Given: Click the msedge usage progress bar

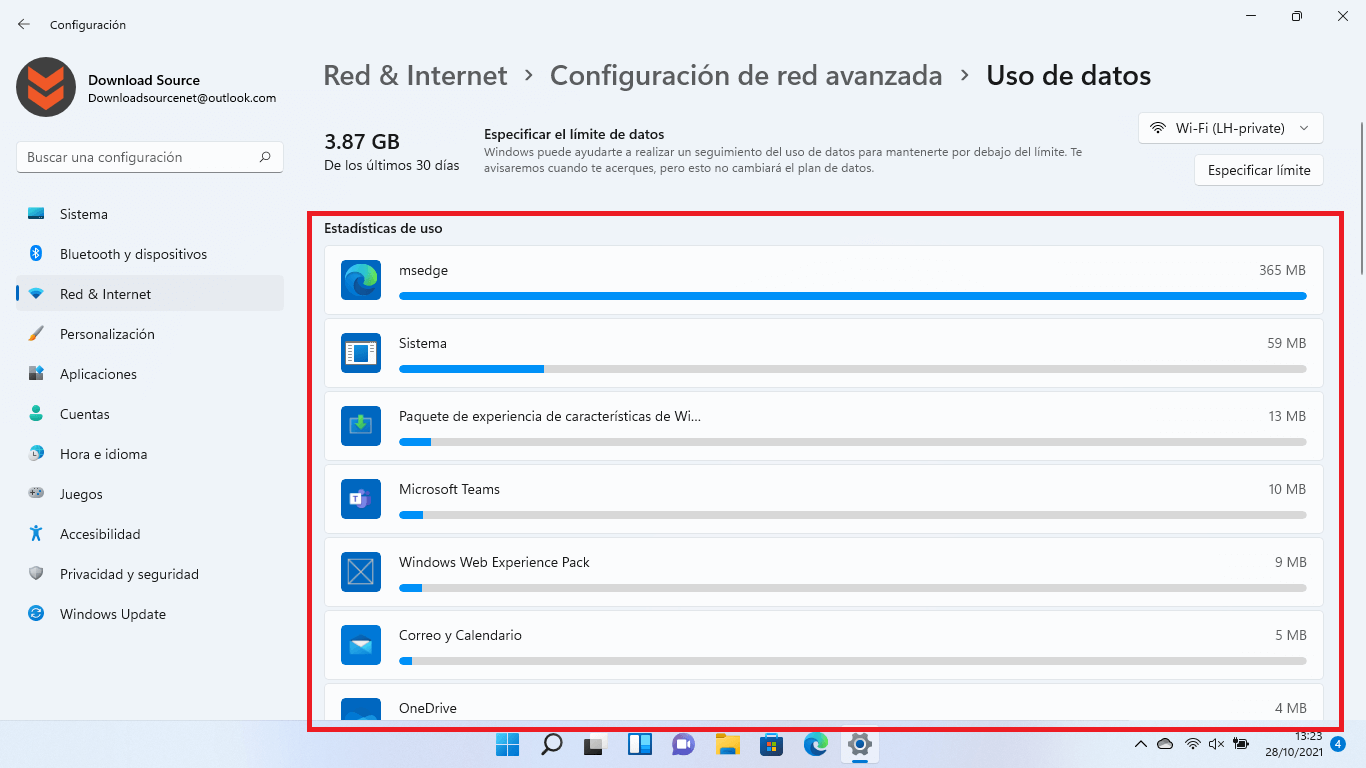Looking at the screenshot, I should (x=853, y=296).
